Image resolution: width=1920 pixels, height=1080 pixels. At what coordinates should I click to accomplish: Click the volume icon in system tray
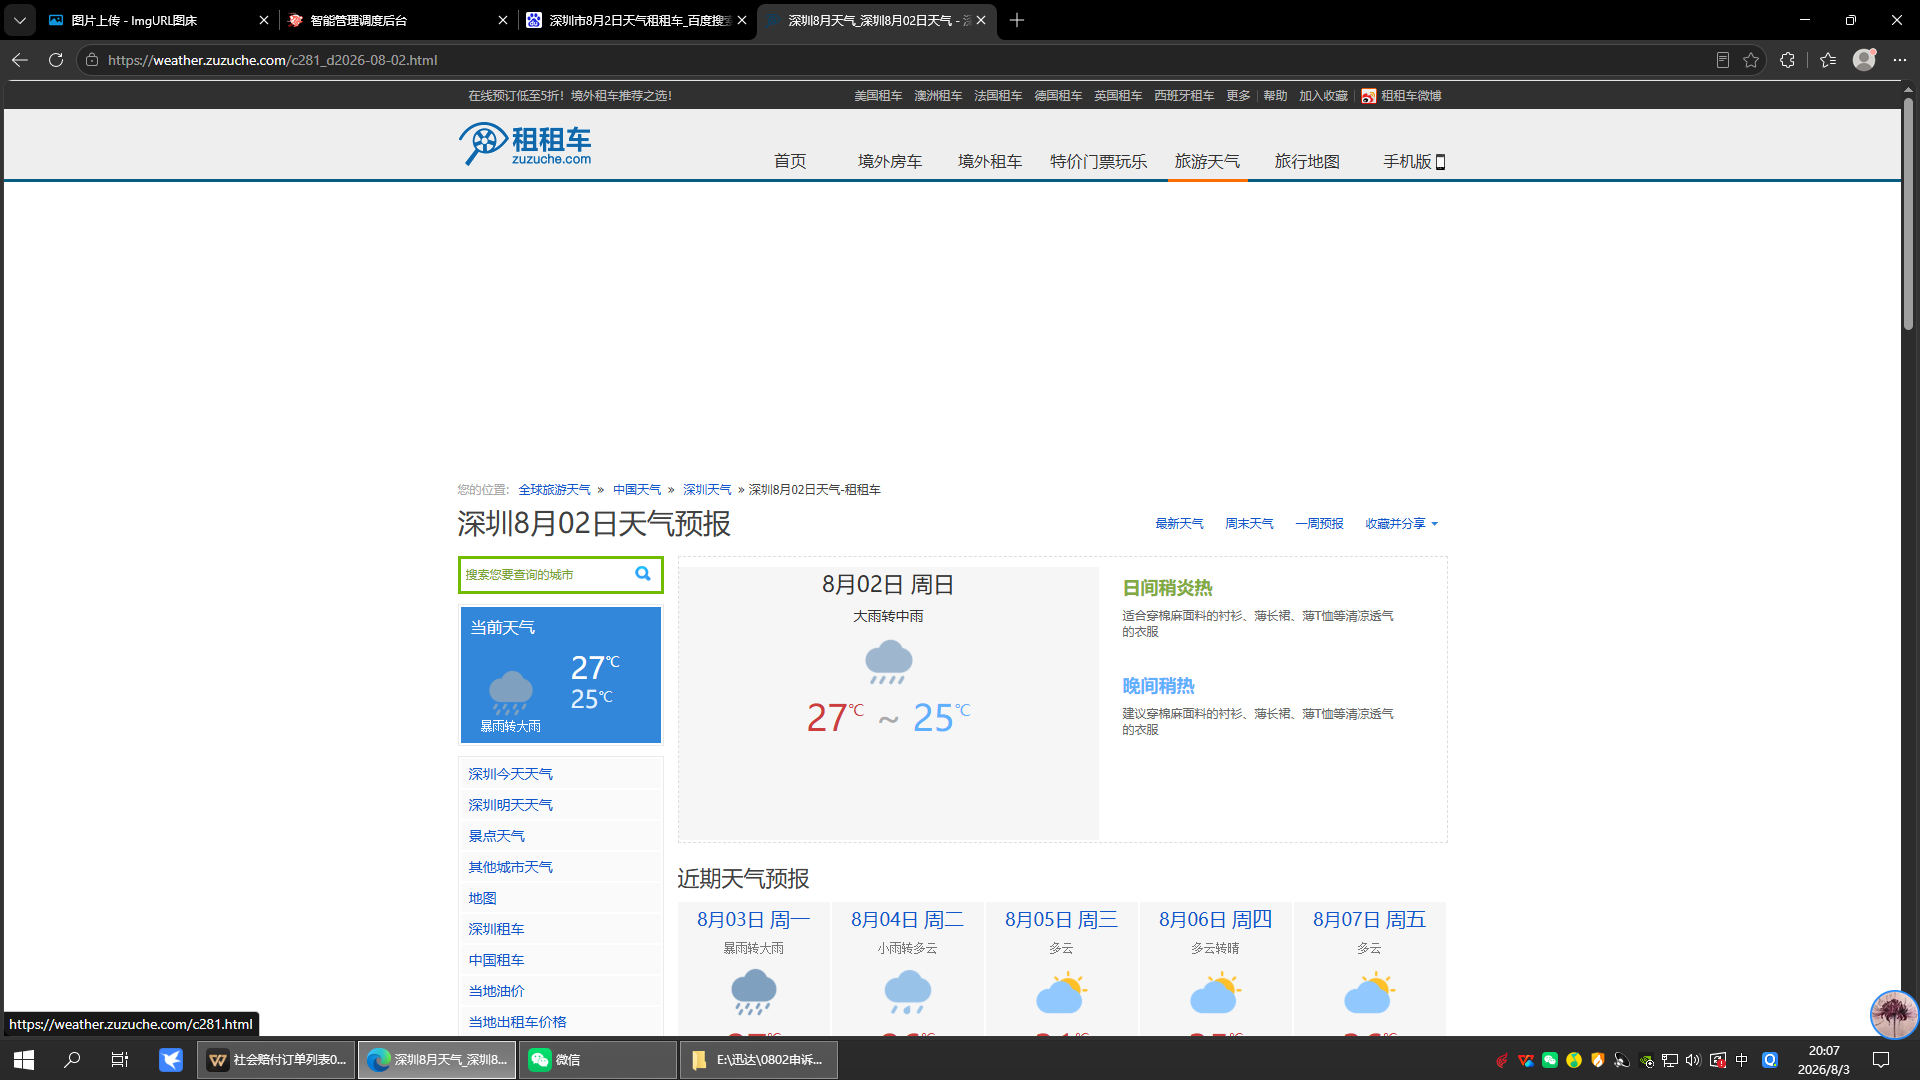click(x=1693, y=1060)
